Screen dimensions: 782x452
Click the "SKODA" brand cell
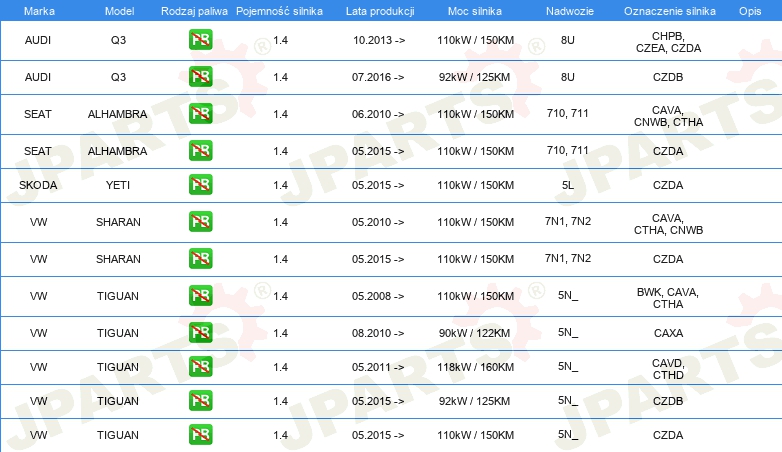point(38,185)
